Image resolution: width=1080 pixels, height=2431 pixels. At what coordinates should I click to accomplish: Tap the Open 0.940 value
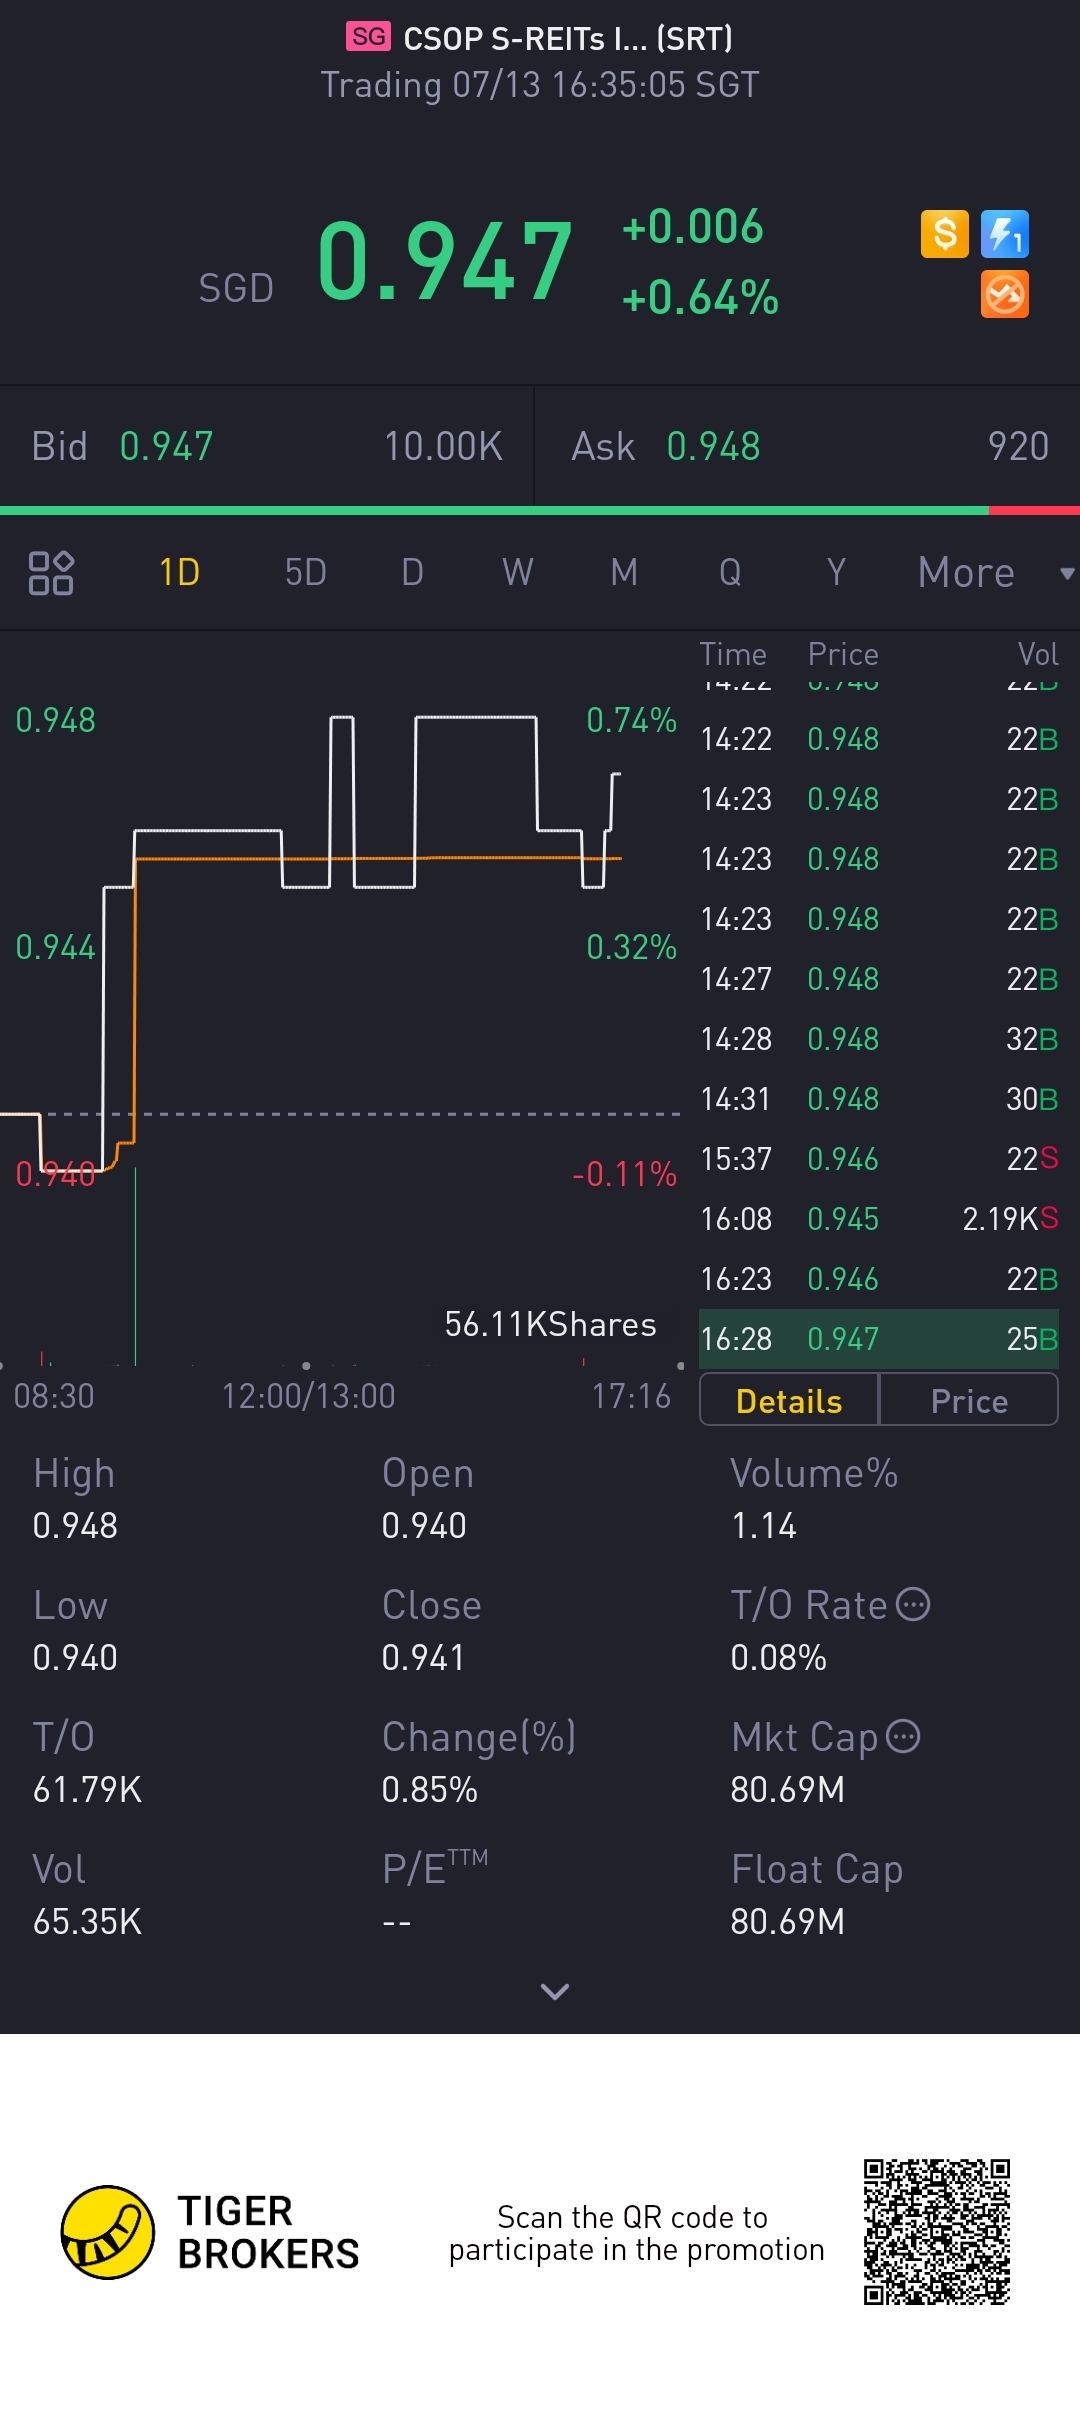coord(424,1526)
